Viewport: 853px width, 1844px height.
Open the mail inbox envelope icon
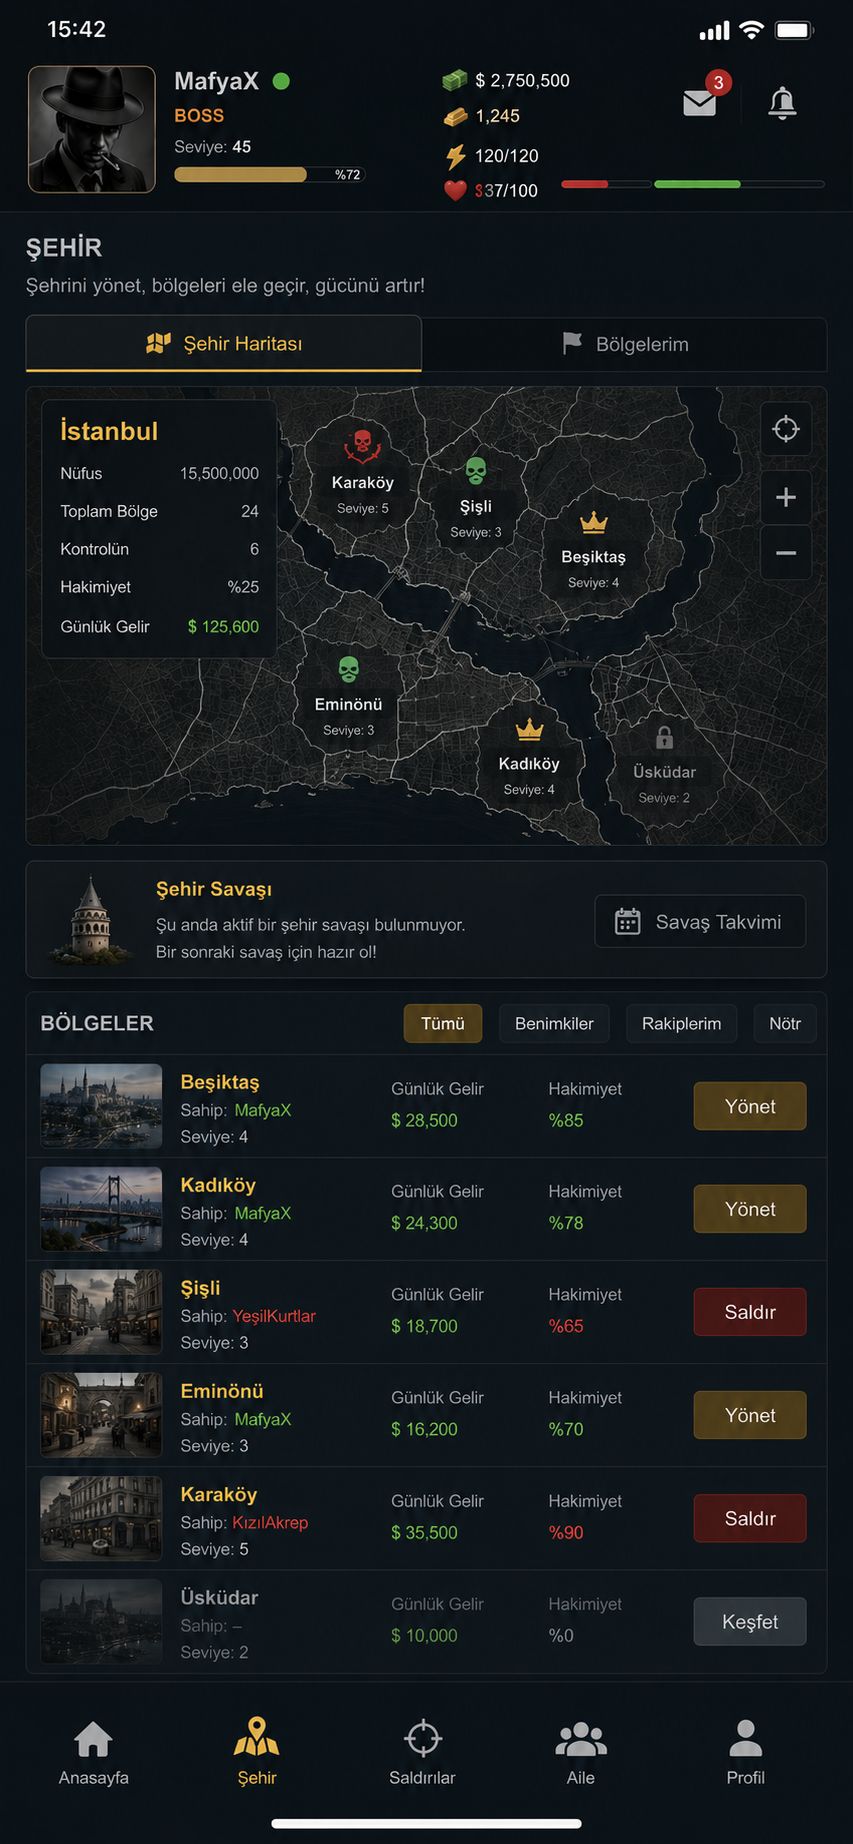(699, 102)
